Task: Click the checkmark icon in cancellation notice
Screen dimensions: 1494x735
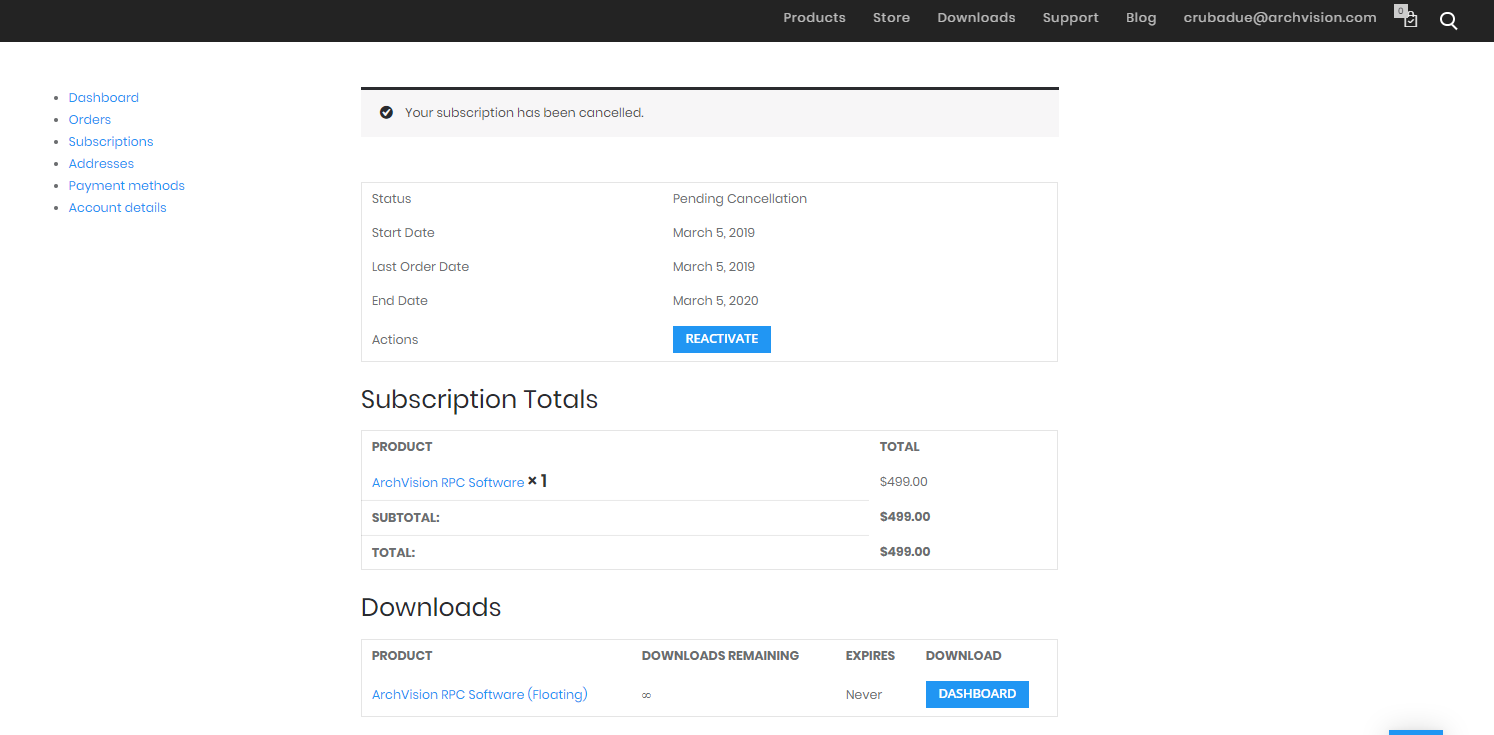Action: tap(386, 113)
